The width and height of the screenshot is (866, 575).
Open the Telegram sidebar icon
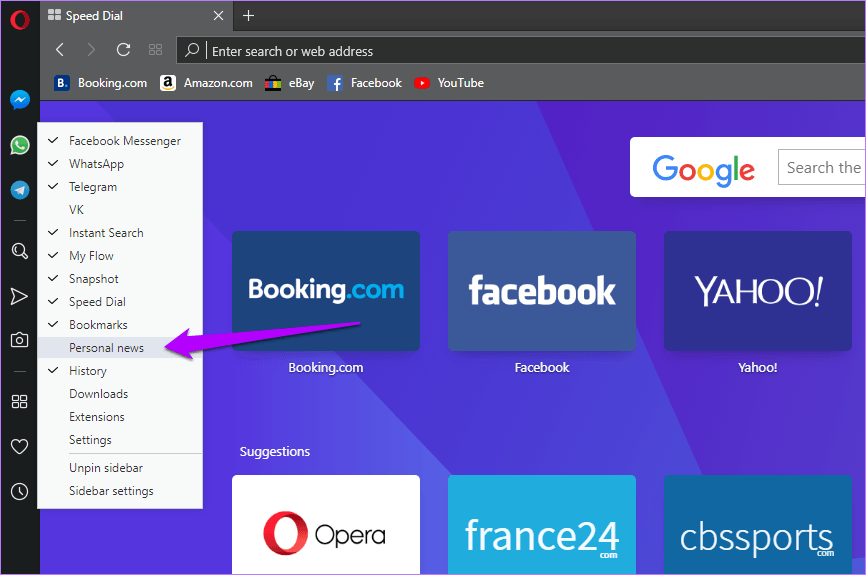20,190
